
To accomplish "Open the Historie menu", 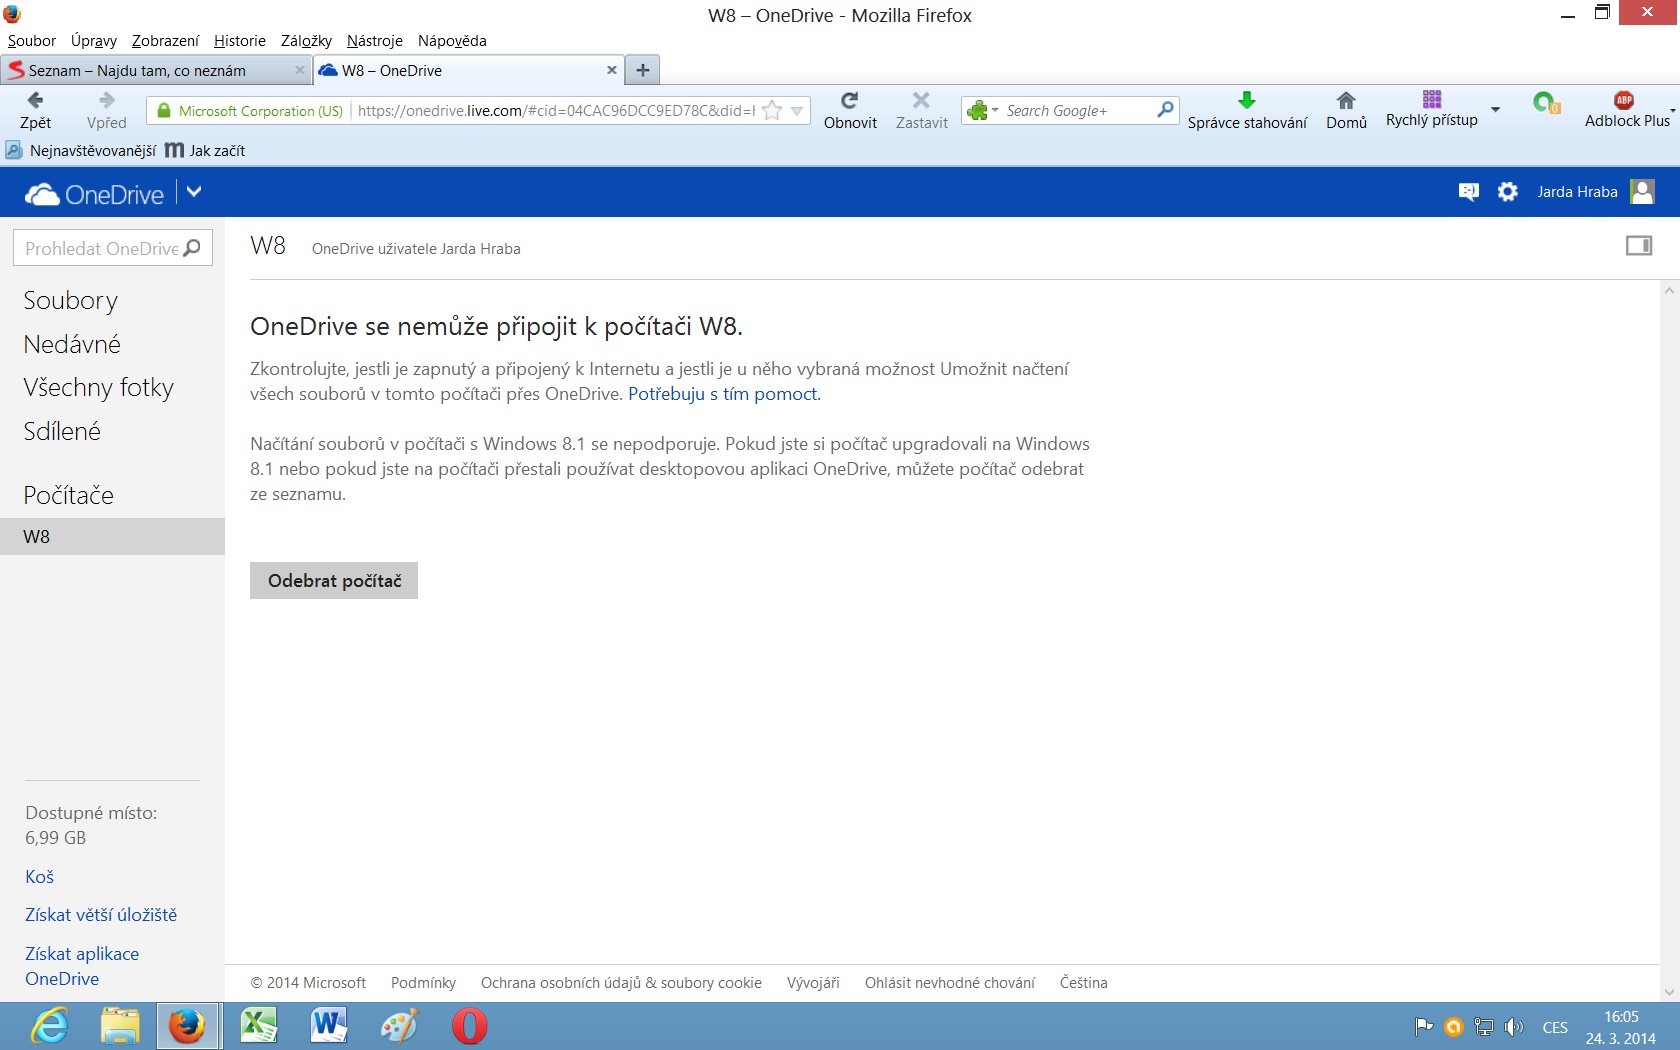I will 240,41.
